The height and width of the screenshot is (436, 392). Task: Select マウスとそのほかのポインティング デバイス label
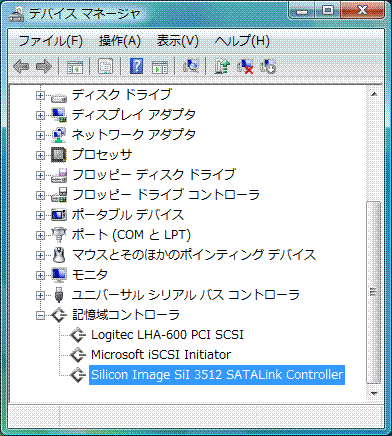[x=194, y=255]
